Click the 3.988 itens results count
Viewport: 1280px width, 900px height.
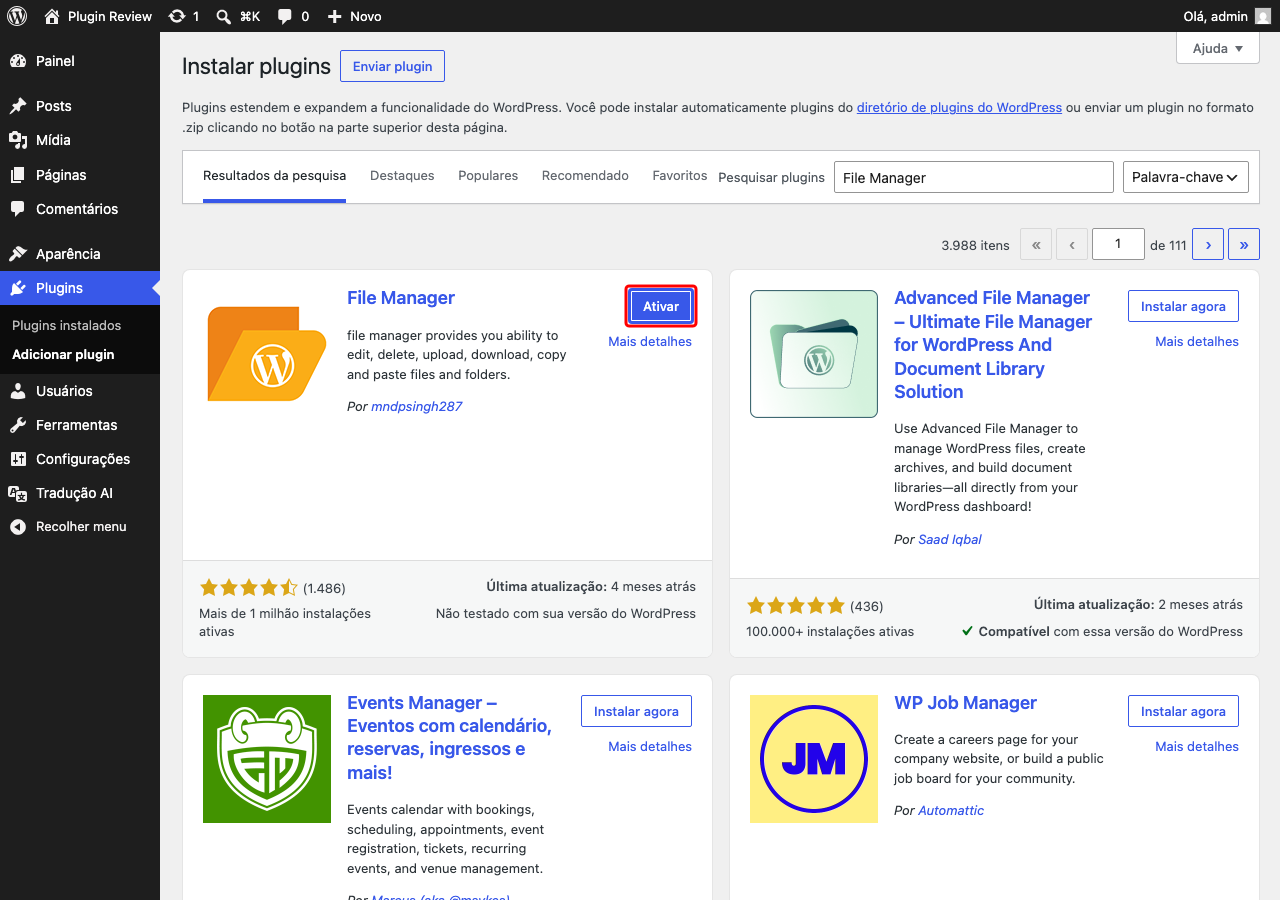[x=976, y=245]
